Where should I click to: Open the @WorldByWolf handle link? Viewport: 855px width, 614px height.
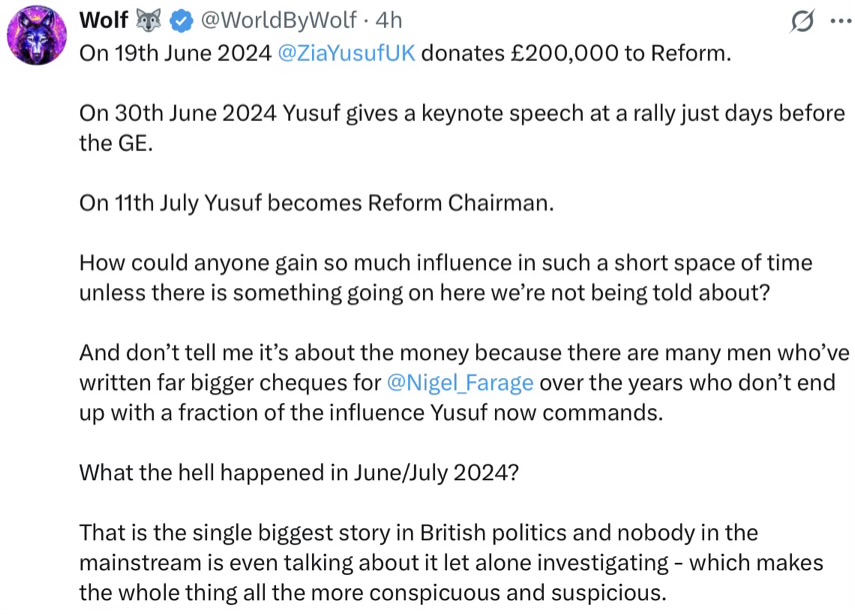coord(279,21)
